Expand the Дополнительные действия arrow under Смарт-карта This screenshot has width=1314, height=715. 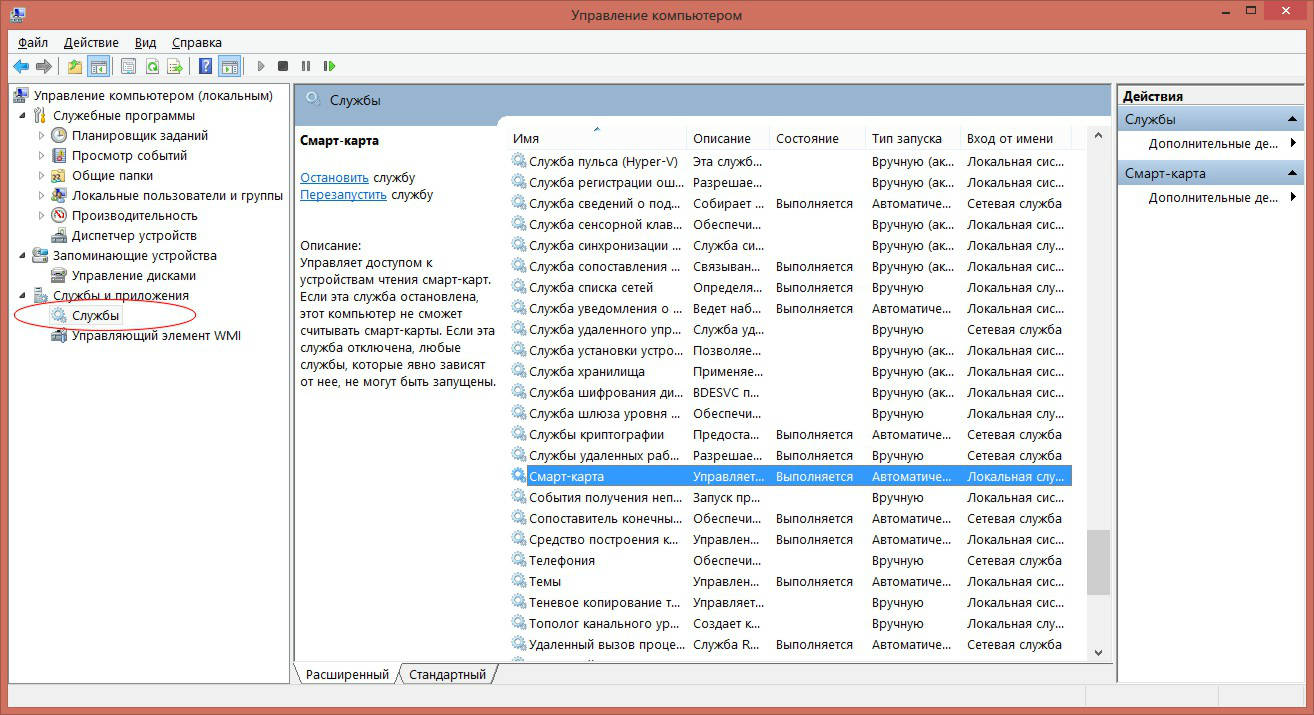(x=1293, y=197)
